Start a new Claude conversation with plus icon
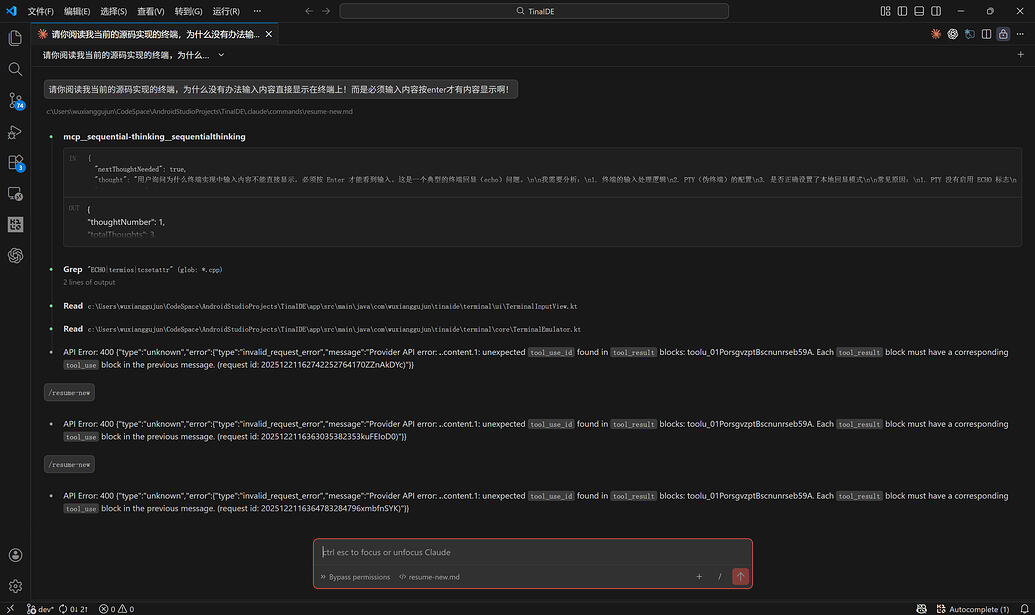This screenshot has height=615, width=1035. click(x=1020, y=55)
